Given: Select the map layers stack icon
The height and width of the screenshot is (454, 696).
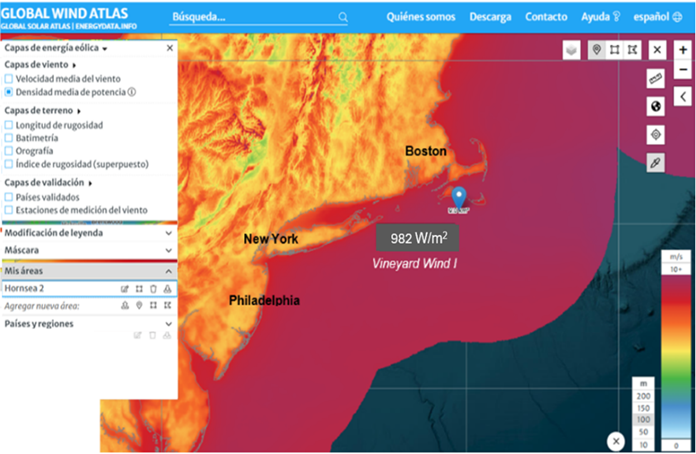Looking at the screenshot, I should (571, 50).
